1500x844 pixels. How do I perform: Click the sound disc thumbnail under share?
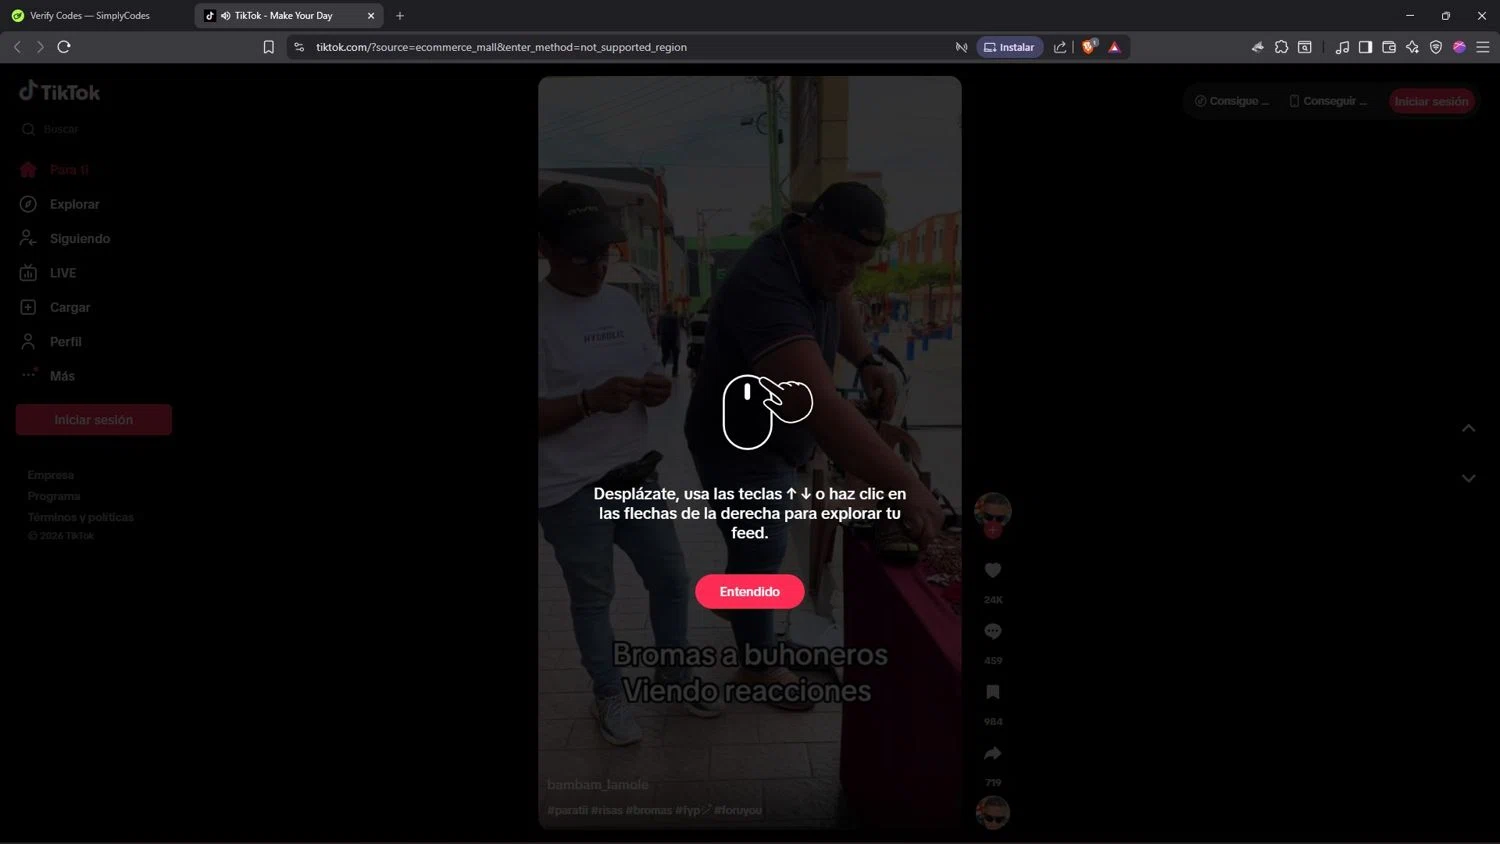(x=993, y=813)
